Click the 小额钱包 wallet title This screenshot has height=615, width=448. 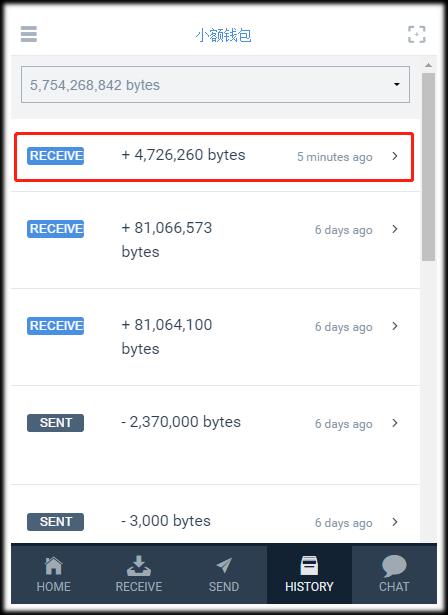click(x=224, y=35)
